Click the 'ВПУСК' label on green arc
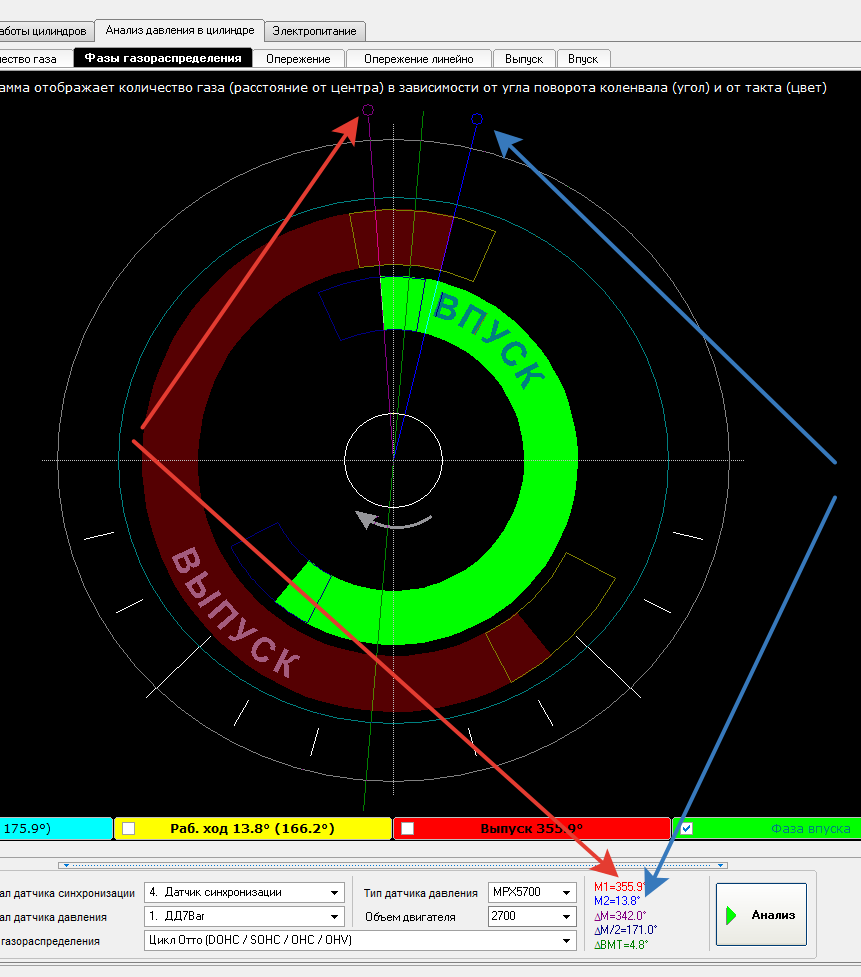861x977 pixels. click(489, 340)
